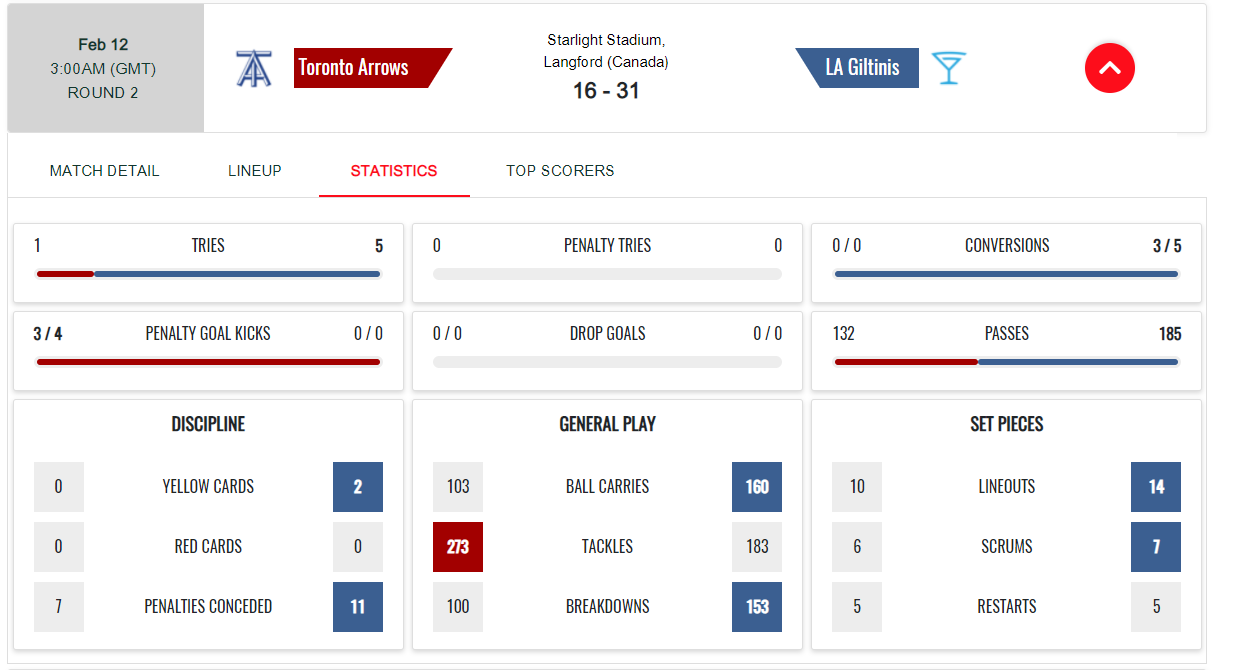Viewport: 1252px width, 670px height.
Task: Click the blue 160 ball carries box
Action: point(757,487)
